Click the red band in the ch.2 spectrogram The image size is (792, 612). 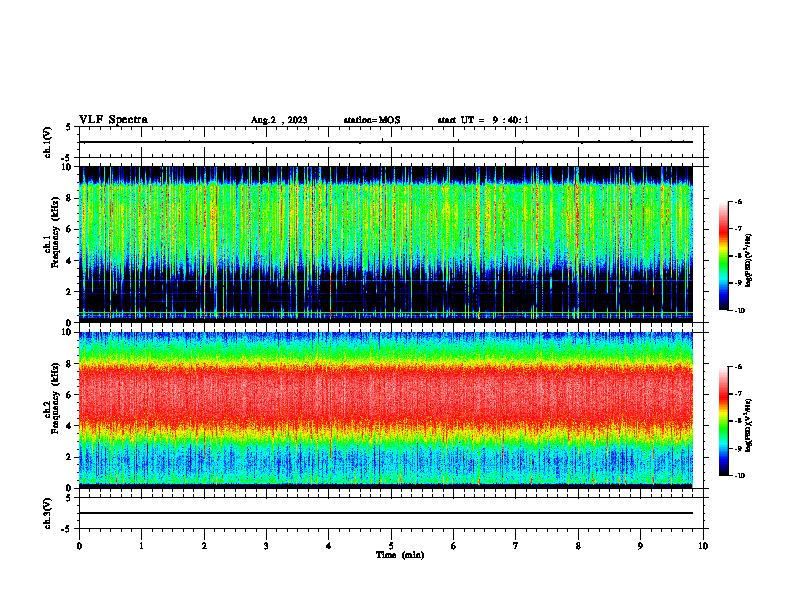[x=386, y=394]
